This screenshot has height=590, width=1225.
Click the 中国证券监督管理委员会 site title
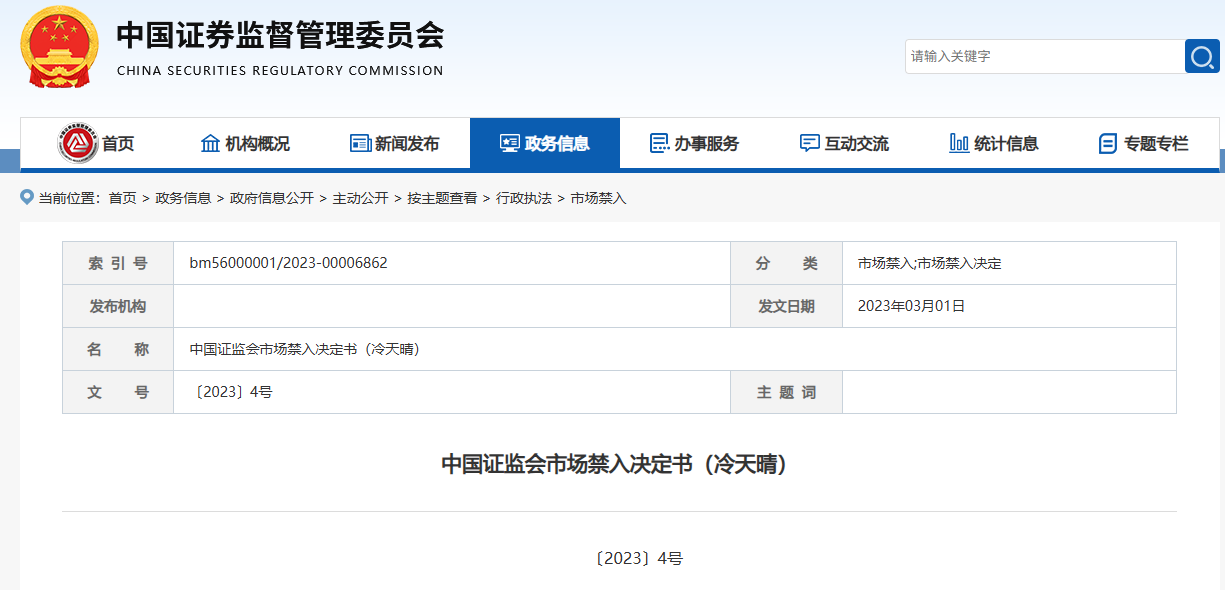(x=280, y=37)
